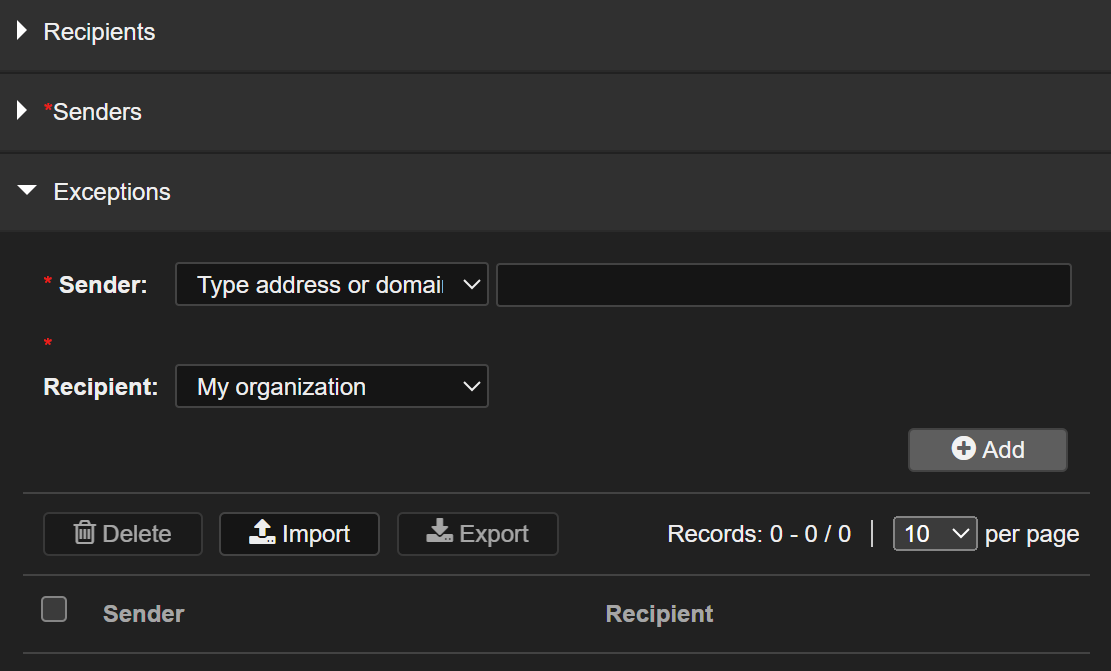Sort by the Sender column header
Viewport: 1111px width, 671px height.
[144, 614]
